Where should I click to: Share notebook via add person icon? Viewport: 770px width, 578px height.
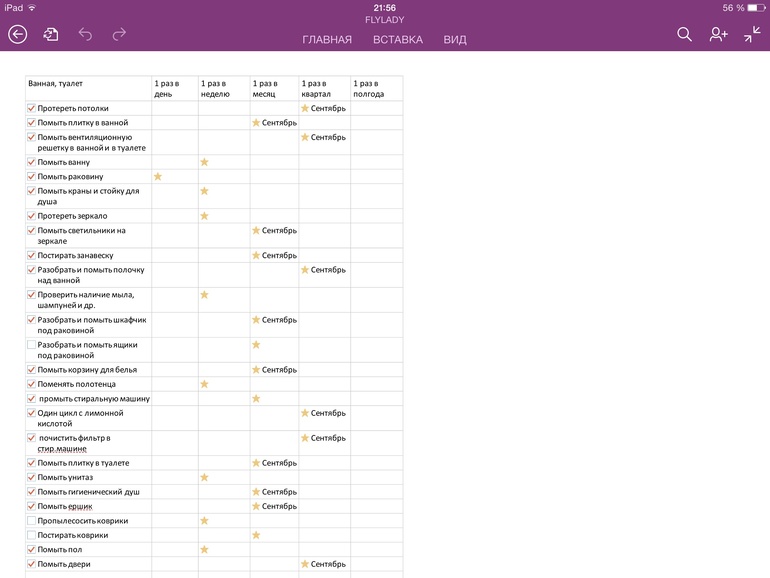click(718, 35)
